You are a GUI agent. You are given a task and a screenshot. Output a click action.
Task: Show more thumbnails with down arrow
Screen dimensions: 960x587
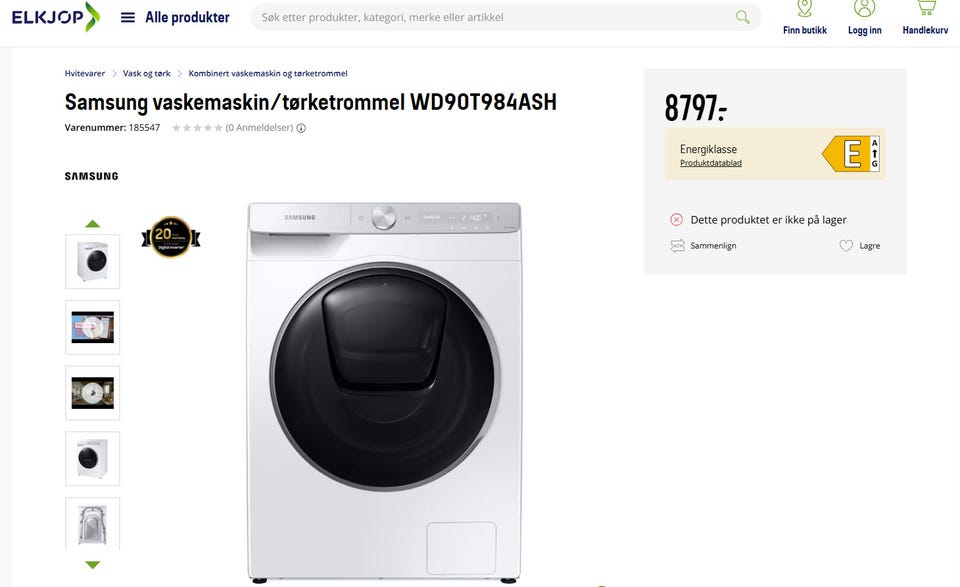pos(92,564)
